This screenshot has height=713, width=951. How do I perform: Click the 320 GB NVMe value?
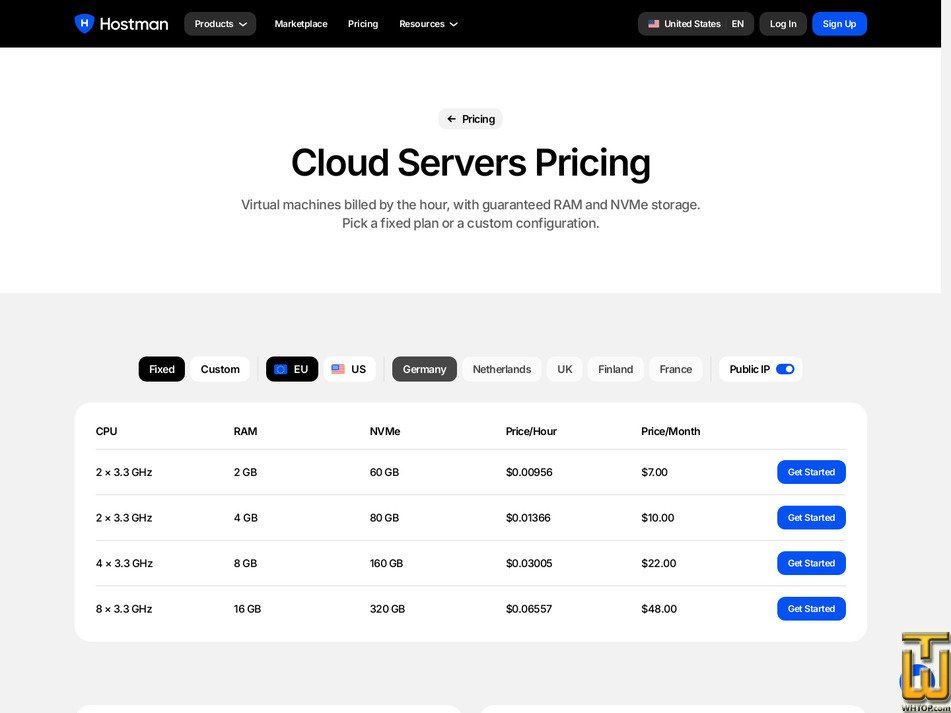[x=388, y=608]
